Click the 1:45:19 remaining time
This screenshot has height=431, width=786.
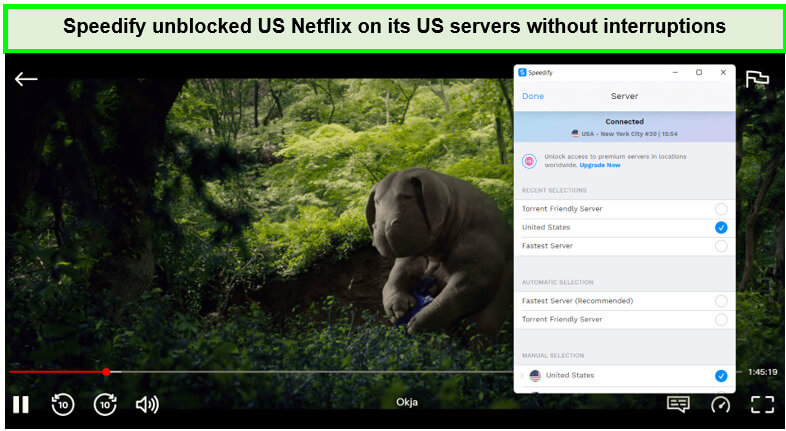762,372
